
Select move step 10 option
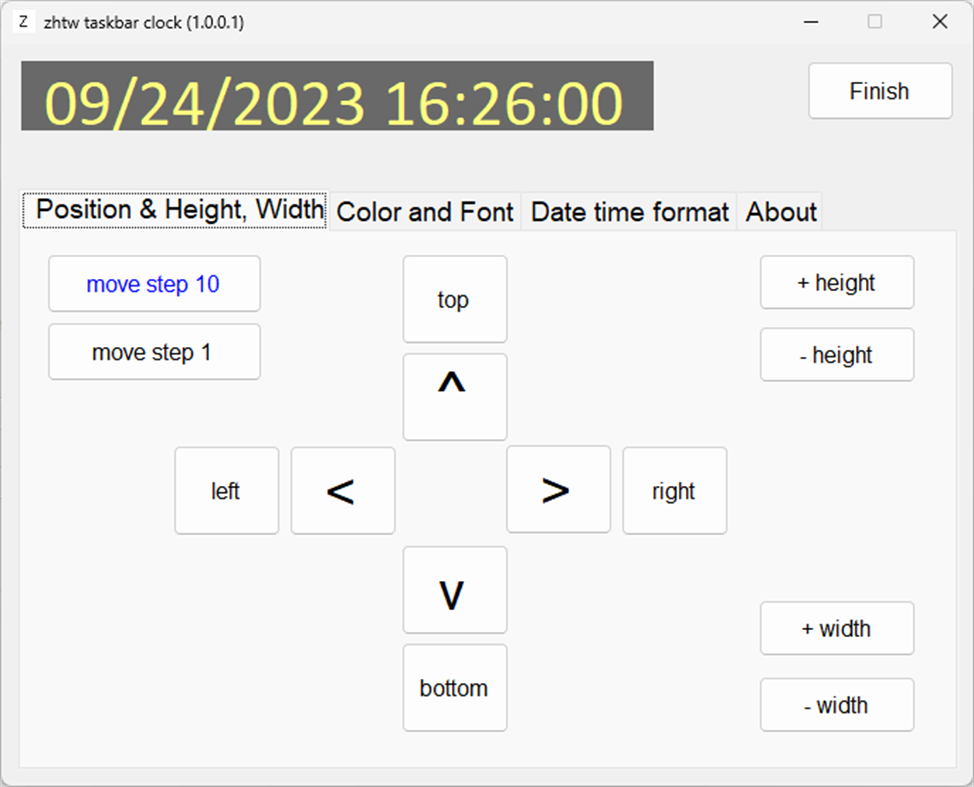(154, 284)
